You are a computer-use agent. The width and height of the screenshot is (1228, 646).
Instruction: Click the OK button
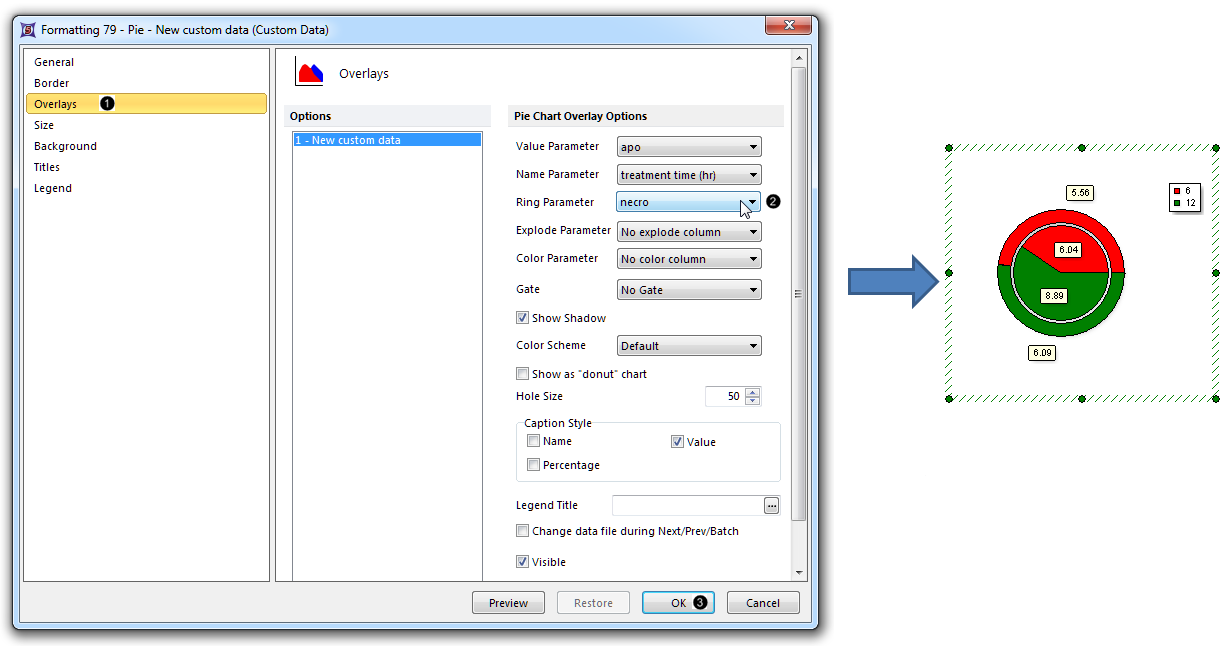pos(678,603)
